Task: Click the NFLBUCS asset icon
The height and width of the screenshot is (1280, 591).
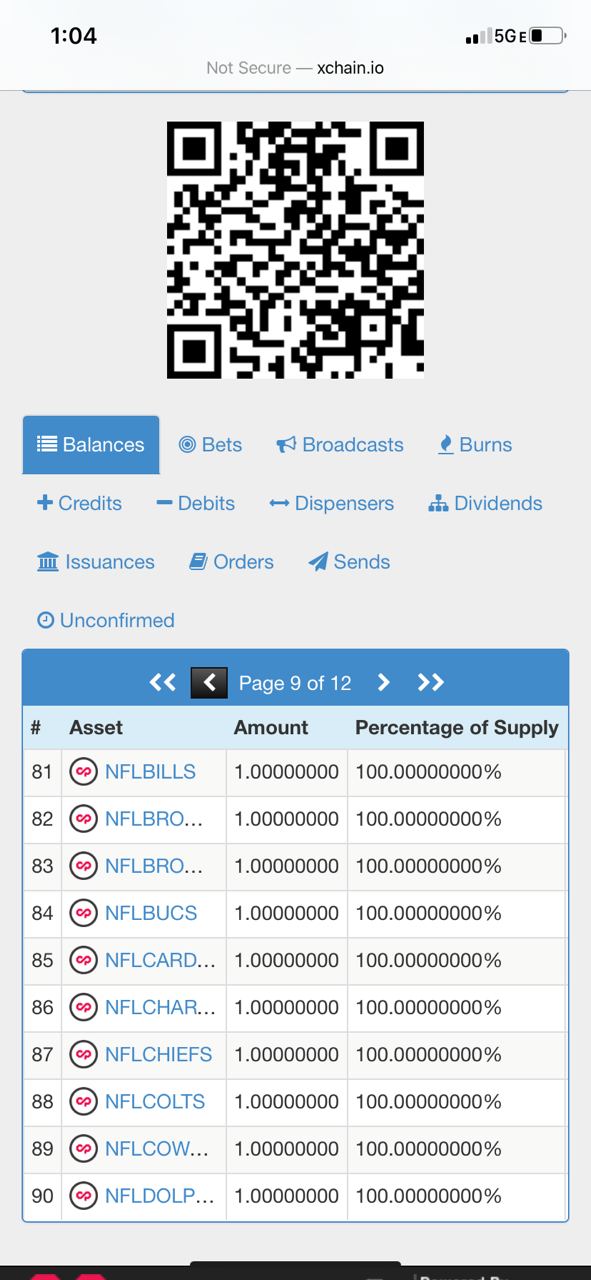Action: [83, 913]
